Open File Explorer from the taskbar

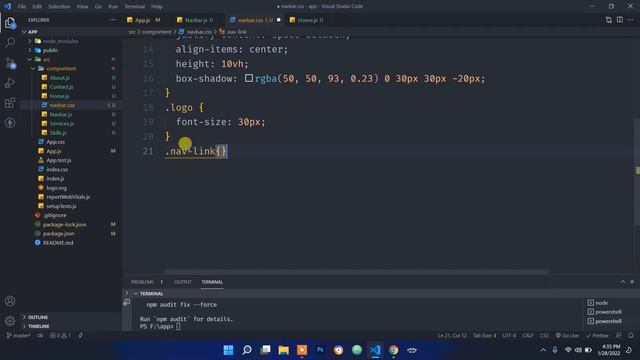pyautogui.click(x=283, y=350)
